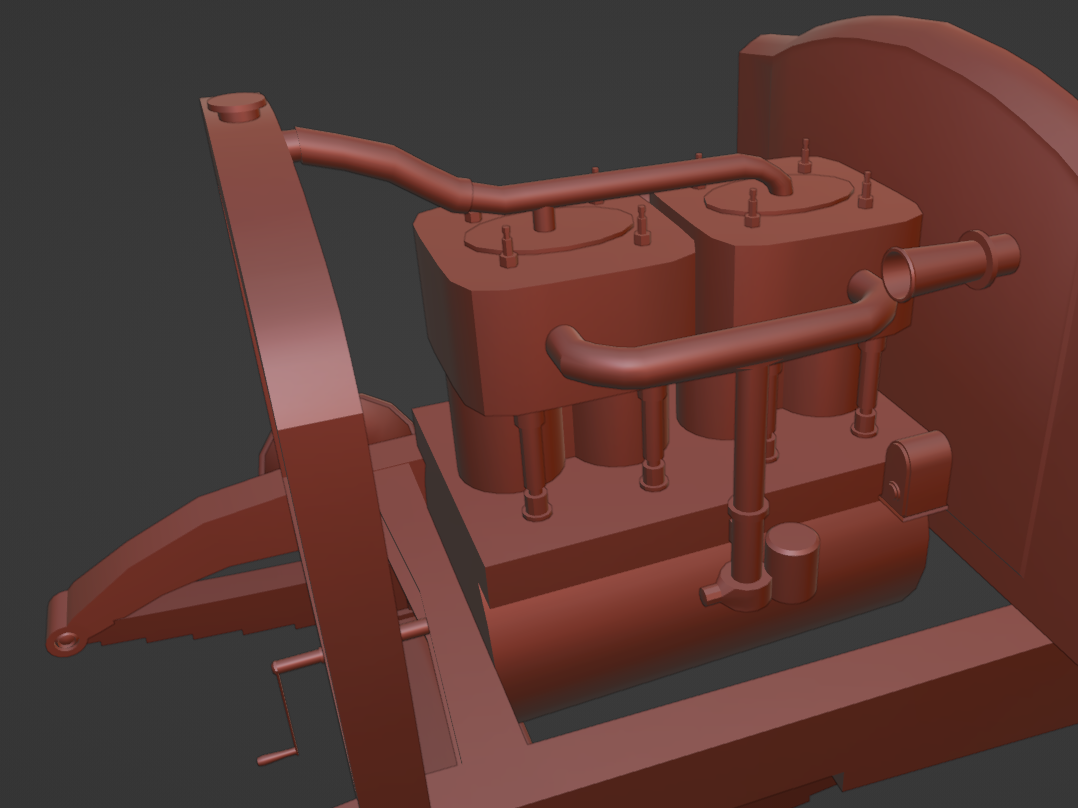Select the radiator filler cap on top

236,108
